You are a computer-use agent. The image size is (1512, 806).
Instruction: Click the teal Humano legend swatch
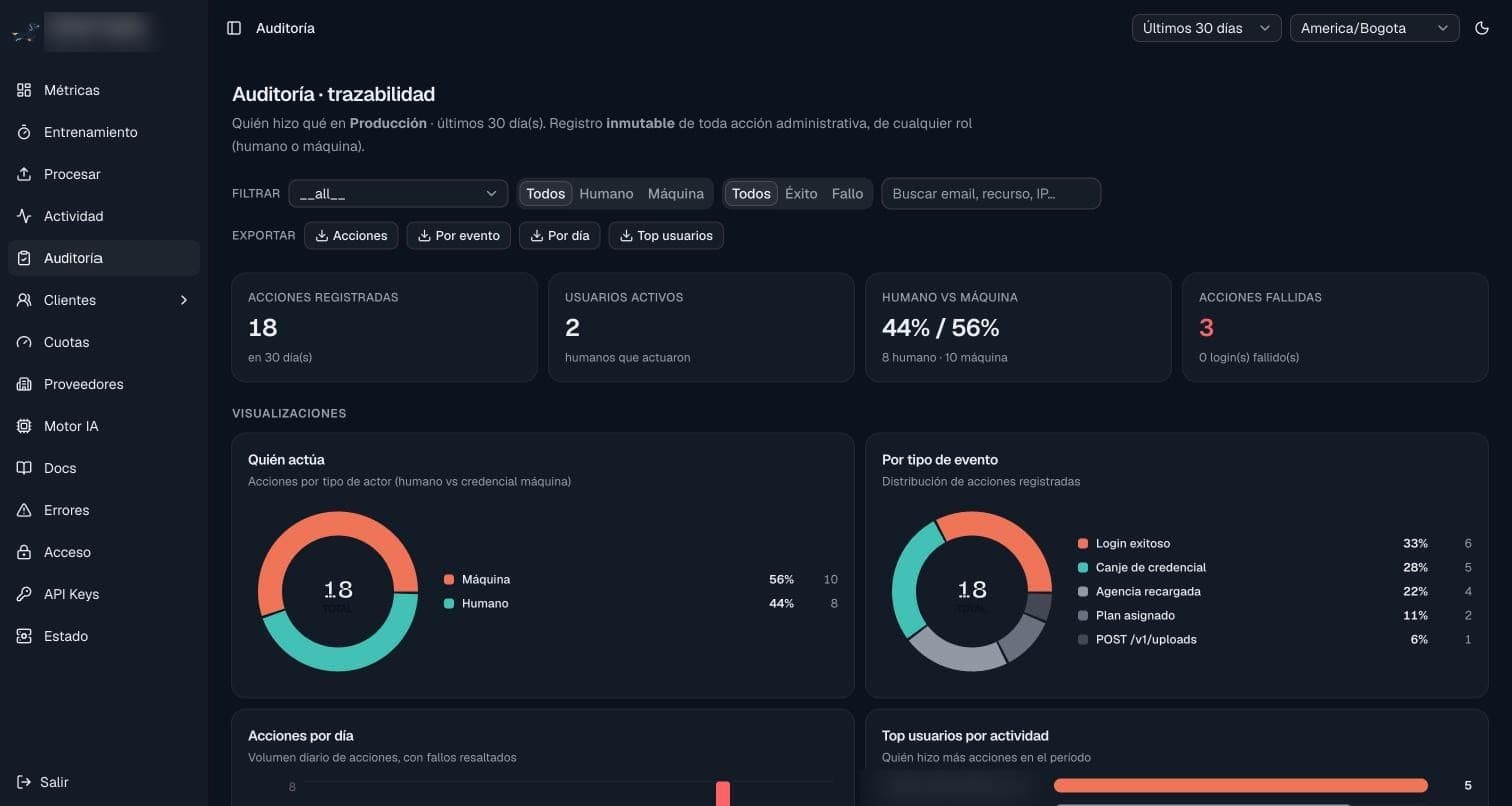(x=449, y=604)
